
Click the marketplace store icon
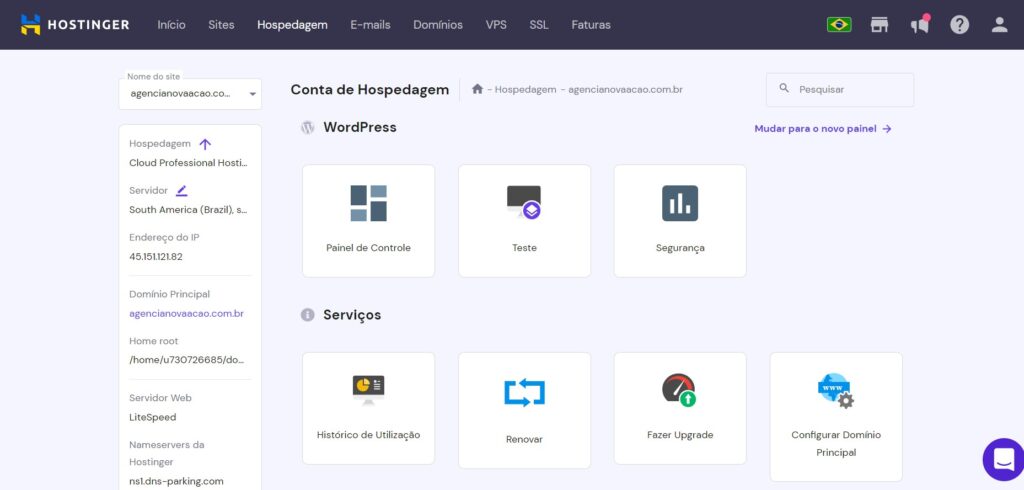coord(879,25)
